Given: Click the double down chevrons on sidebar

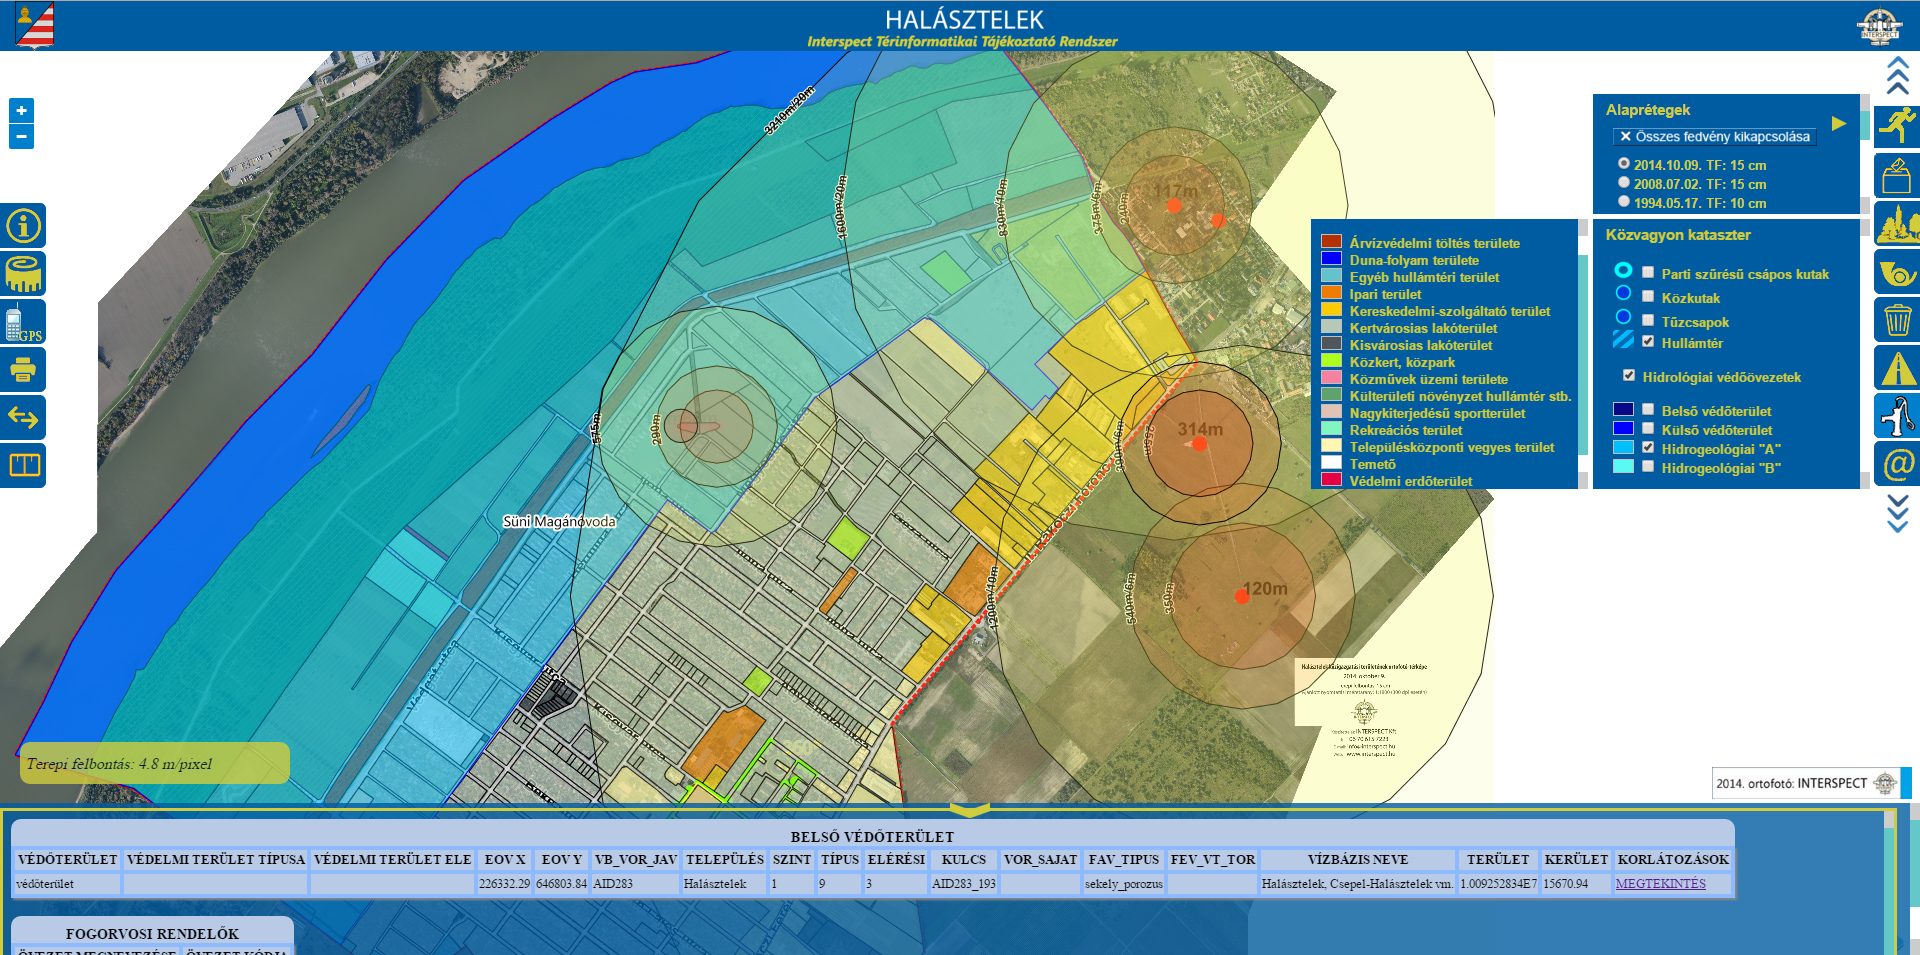Looking at the screenshot, I should coord(1897,514).
